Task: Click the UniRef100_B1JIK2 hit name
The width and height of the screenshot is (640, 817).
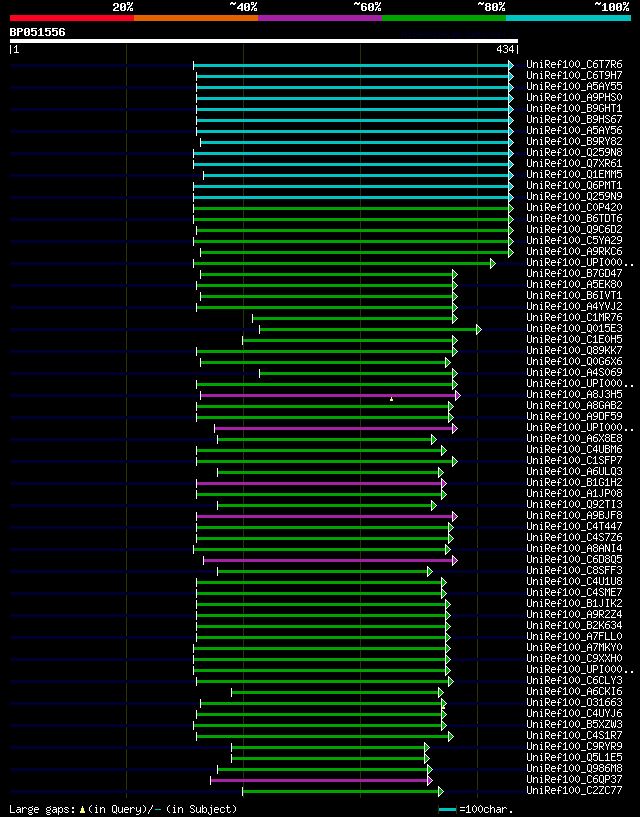Action: click(x=574, y=603)
